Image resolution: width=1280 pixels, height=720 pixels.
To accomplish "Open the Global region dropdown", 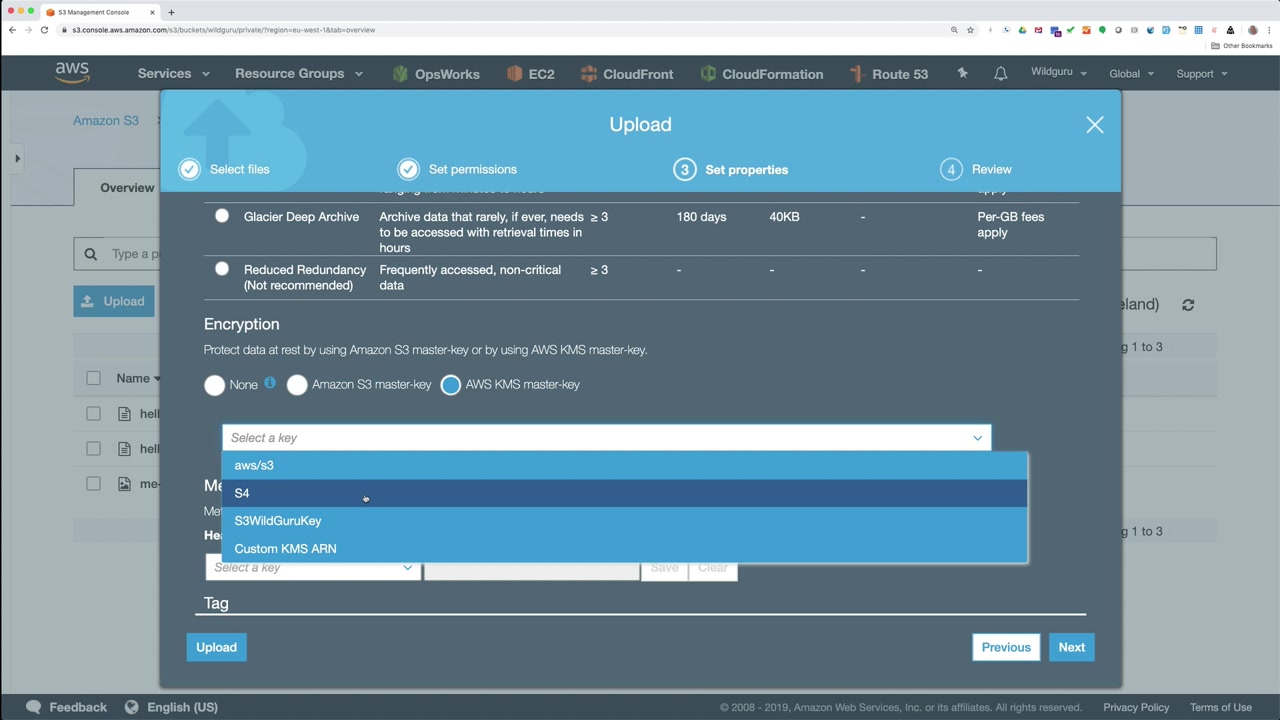I will pyautogui.click(x=1132, y=73).
